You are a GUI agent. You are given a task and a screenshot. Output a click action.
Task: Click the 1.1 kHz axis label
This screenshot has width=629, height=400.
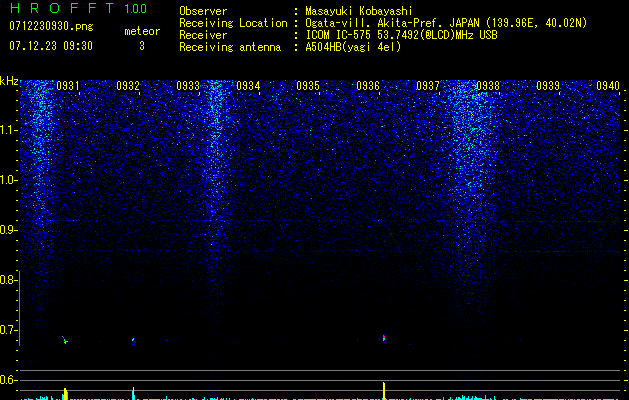pyautogui.click(x=8, y=130)
